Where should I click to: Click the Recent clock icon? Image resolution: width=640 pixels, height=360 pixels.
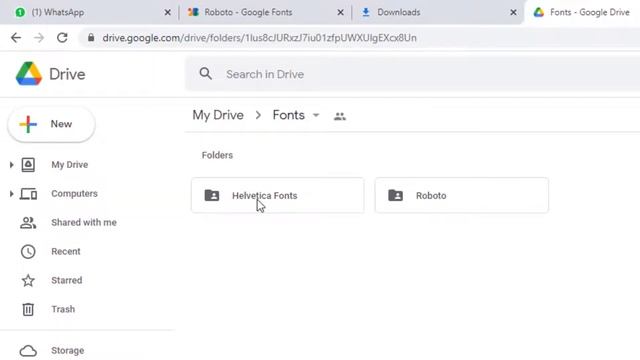tap(28, 251)
